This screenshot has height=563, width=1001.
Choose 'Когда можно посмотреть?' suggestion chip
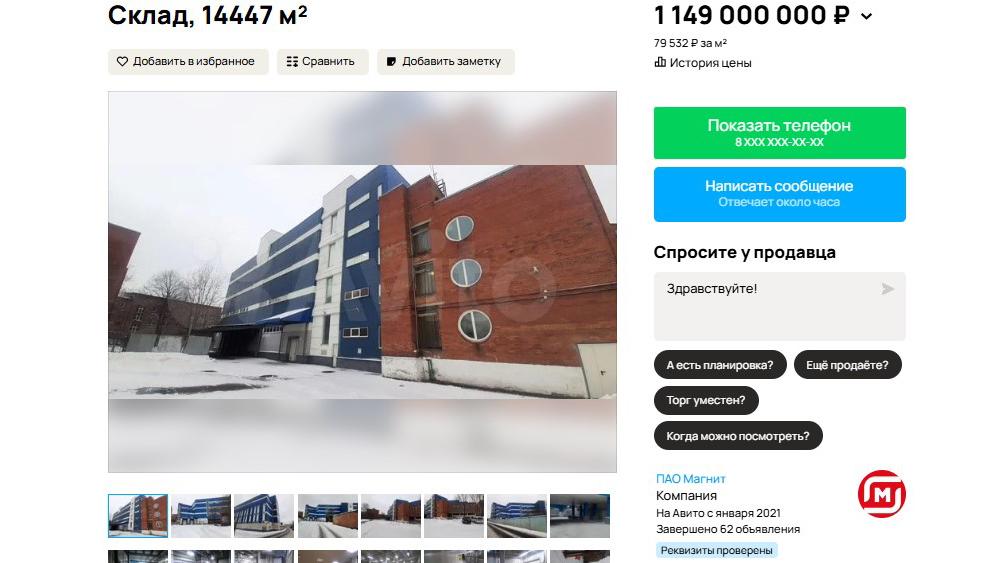(x=738, y=436)
